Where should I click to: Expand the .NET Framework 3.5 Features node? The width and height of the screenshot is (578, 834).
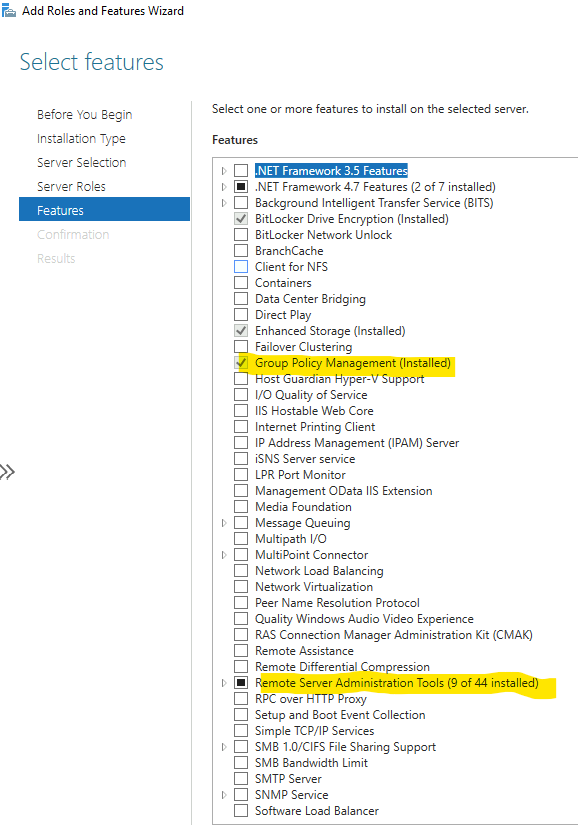(224, 171)
